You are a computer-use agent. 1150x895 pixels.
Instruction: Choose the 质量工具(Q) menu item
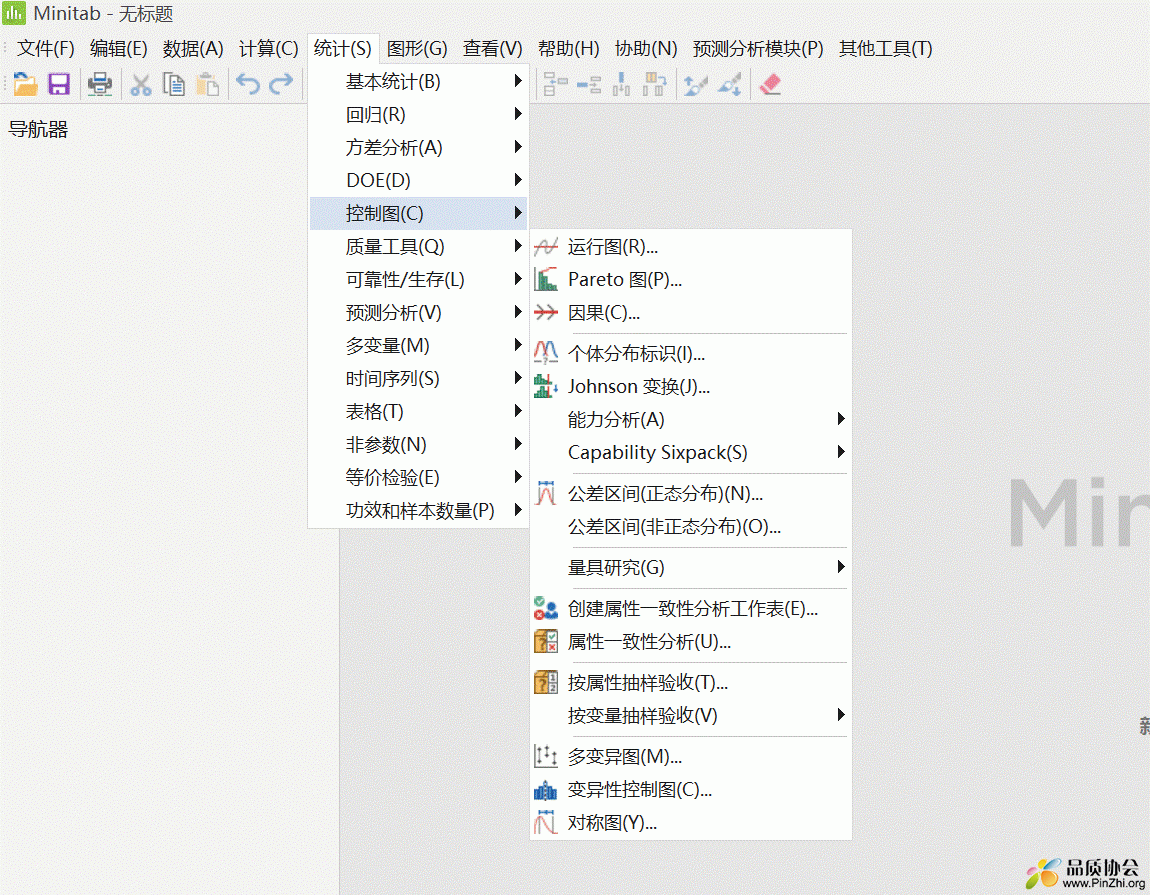418,246
